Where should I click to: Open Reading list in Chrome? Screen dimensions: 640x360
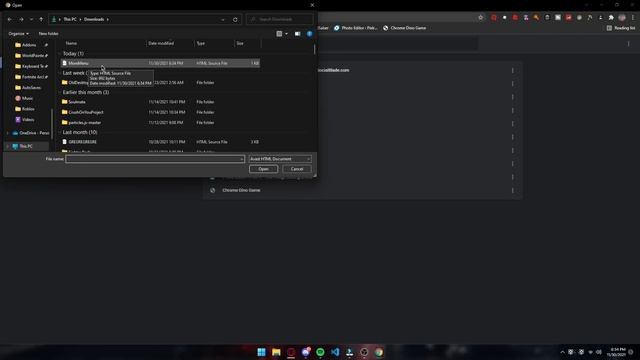coord(621,28)
